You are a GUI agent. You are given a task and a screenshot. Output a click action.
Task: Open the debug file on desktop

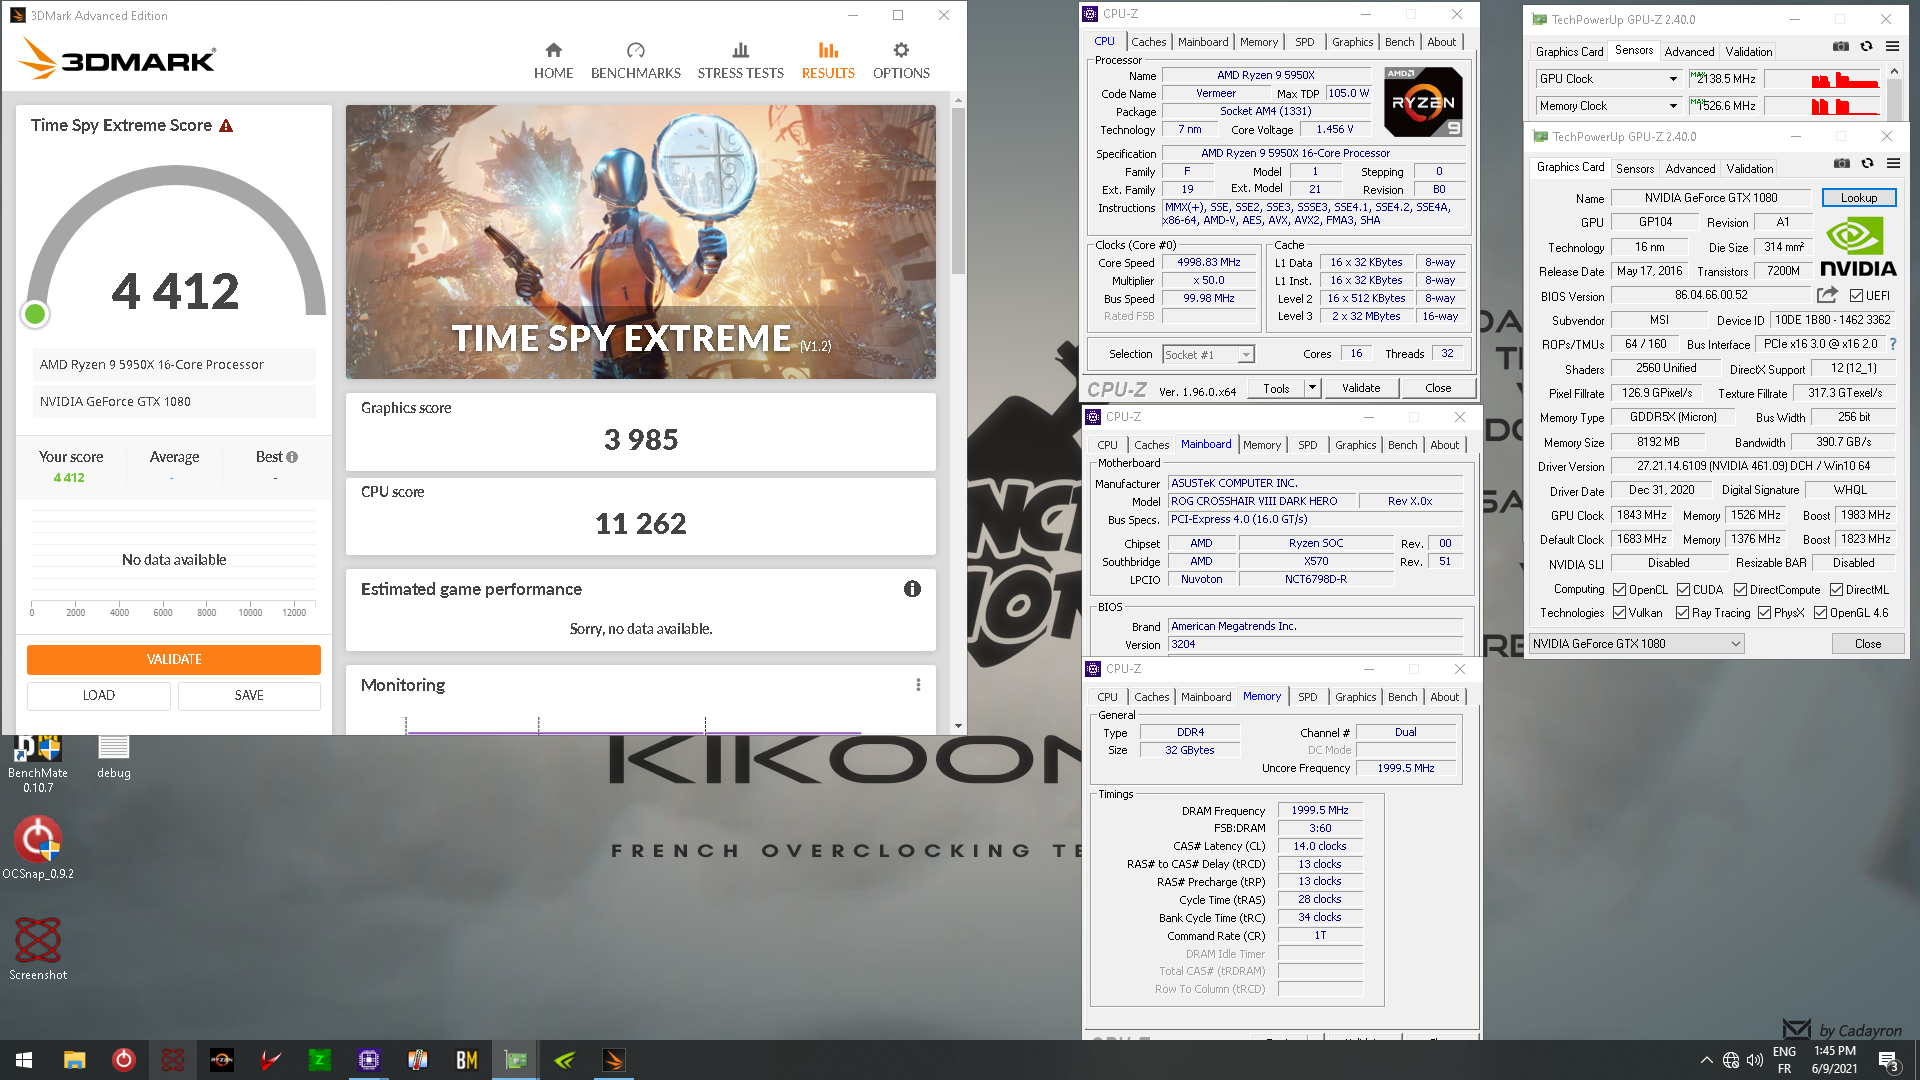coord(114,757)
